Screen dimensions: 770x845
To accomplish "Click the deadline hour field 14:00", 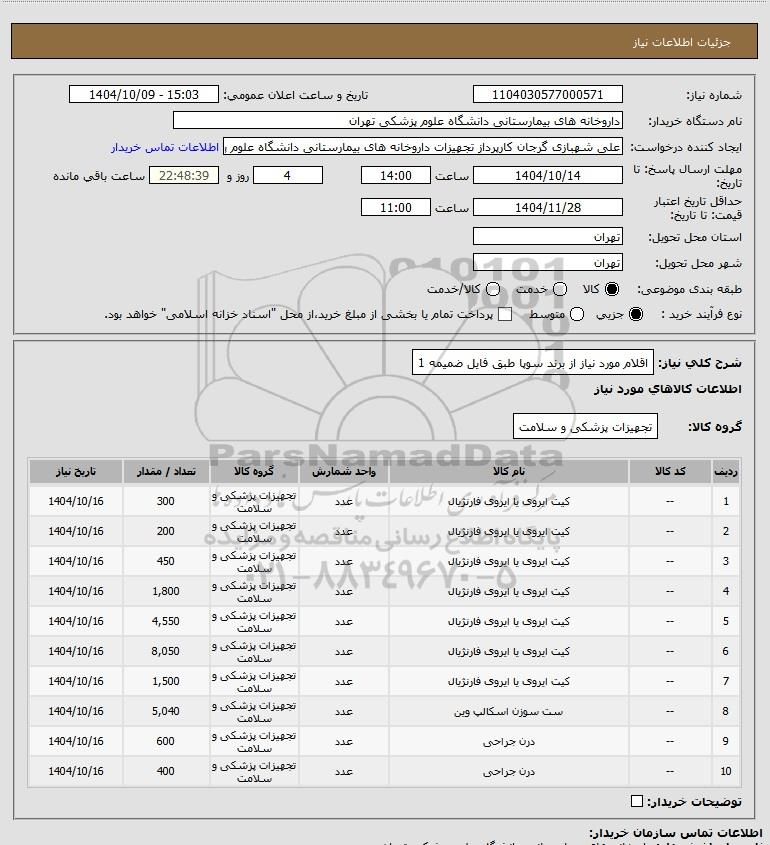I will (396, 175).
